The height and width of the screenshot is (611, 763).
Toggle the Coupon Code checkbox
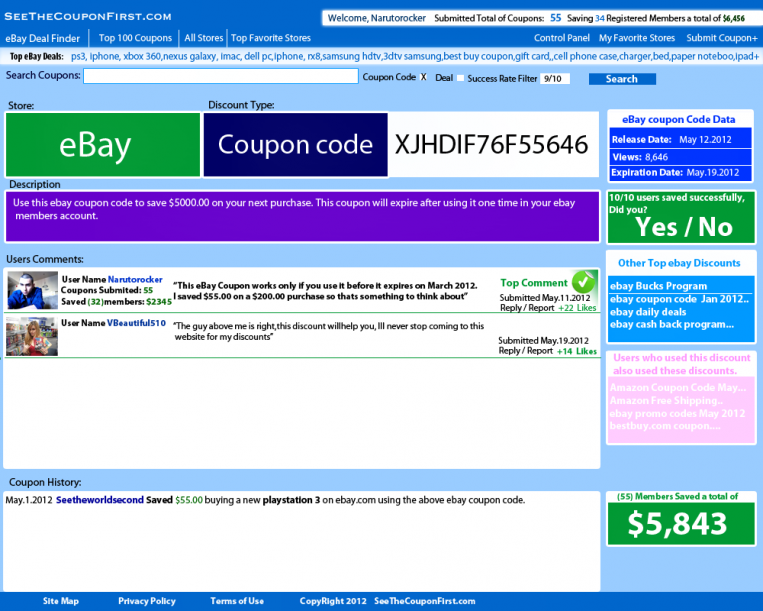(x=423, y=77)
